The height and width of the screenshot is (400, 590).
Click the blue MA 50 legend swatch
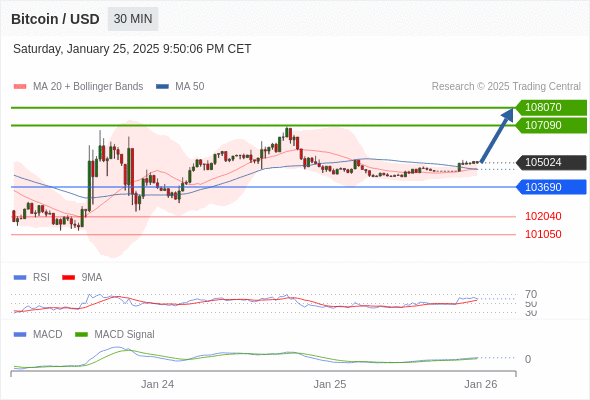[x=163, y=87]
